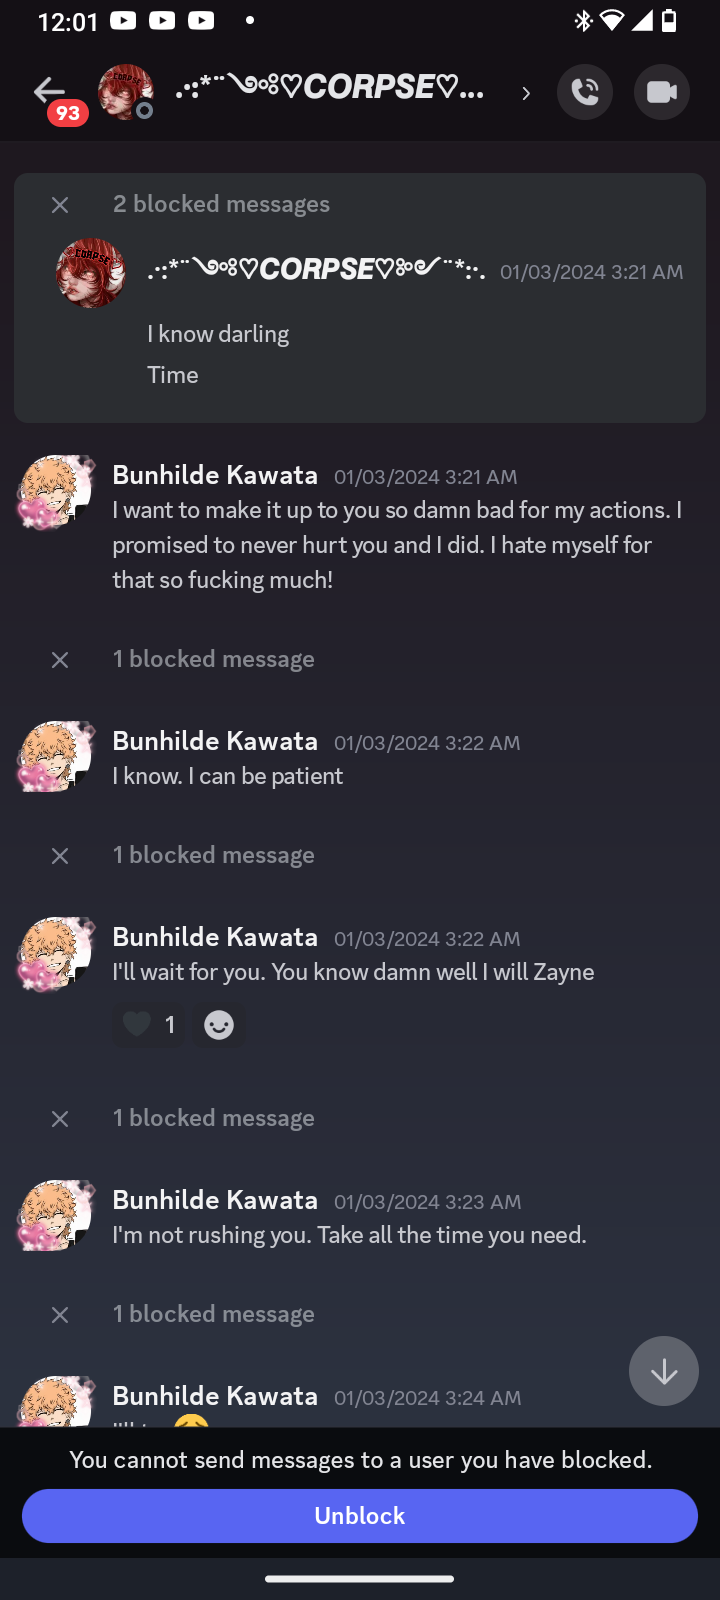The height and width of the screenshot is (1600, 720).
Task: Open CORPSE avatar in expanded blocked message
Action: pyautogui.click(x=91, y=273)
